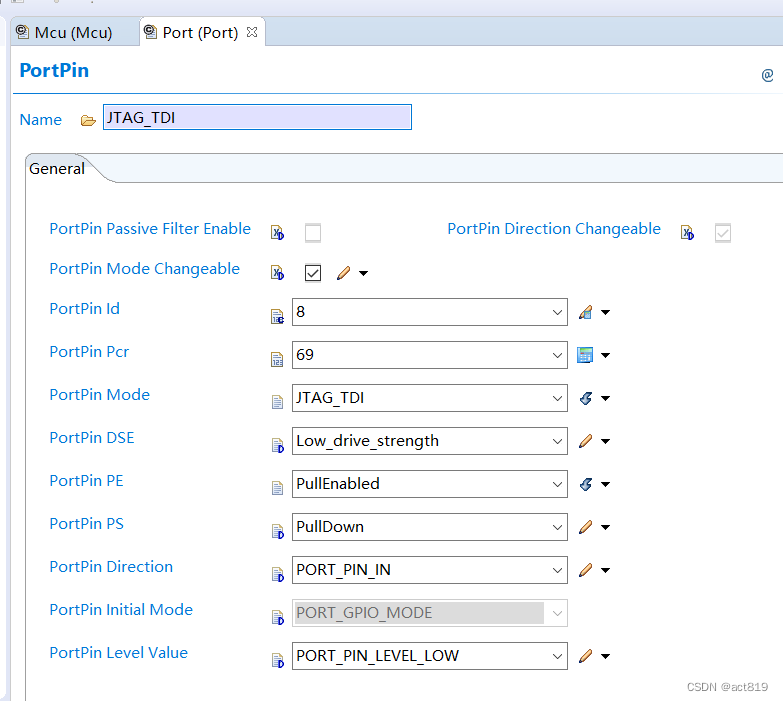Click the folder icon beside Name field
Viewport: 783px width, 701px height.
pos(88,120)
